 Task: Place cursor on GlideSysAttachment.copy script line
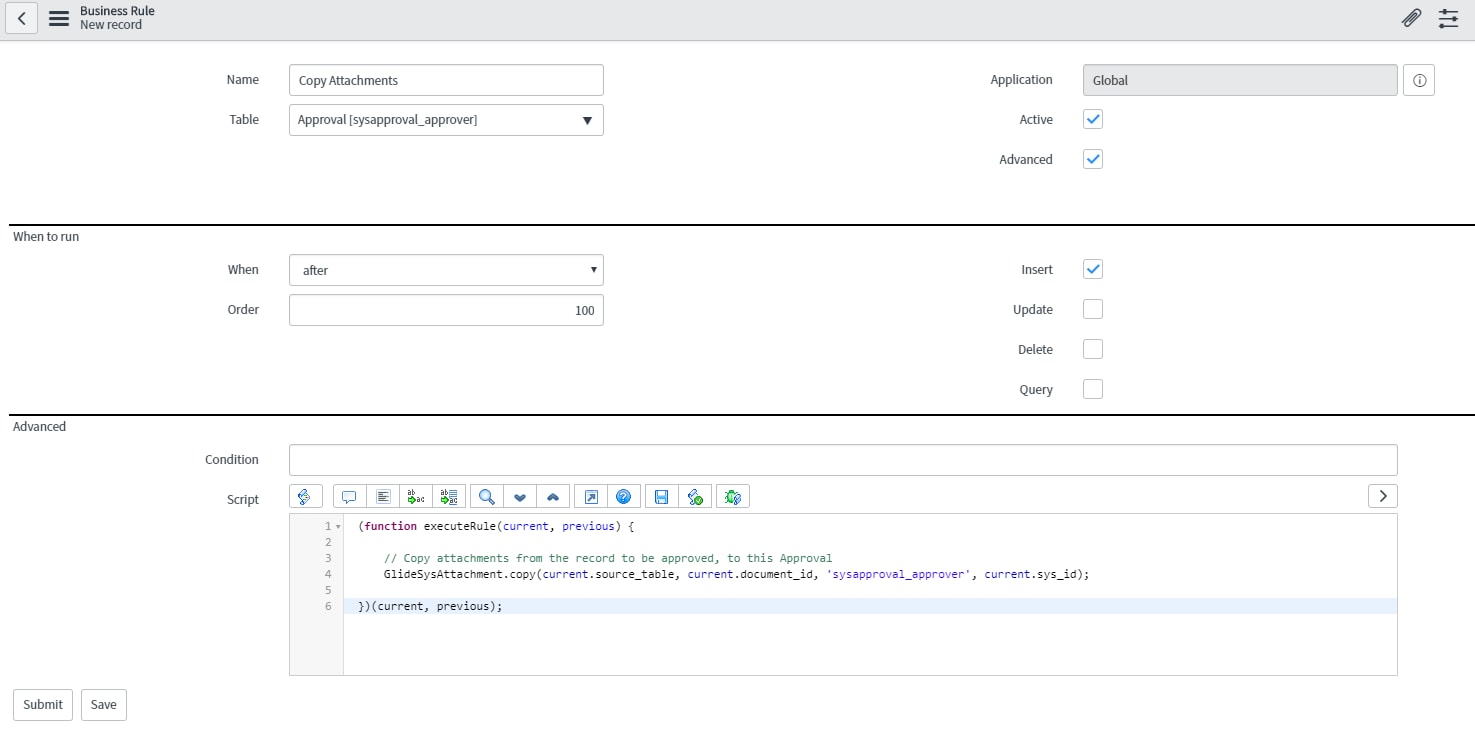pos(736,574)
